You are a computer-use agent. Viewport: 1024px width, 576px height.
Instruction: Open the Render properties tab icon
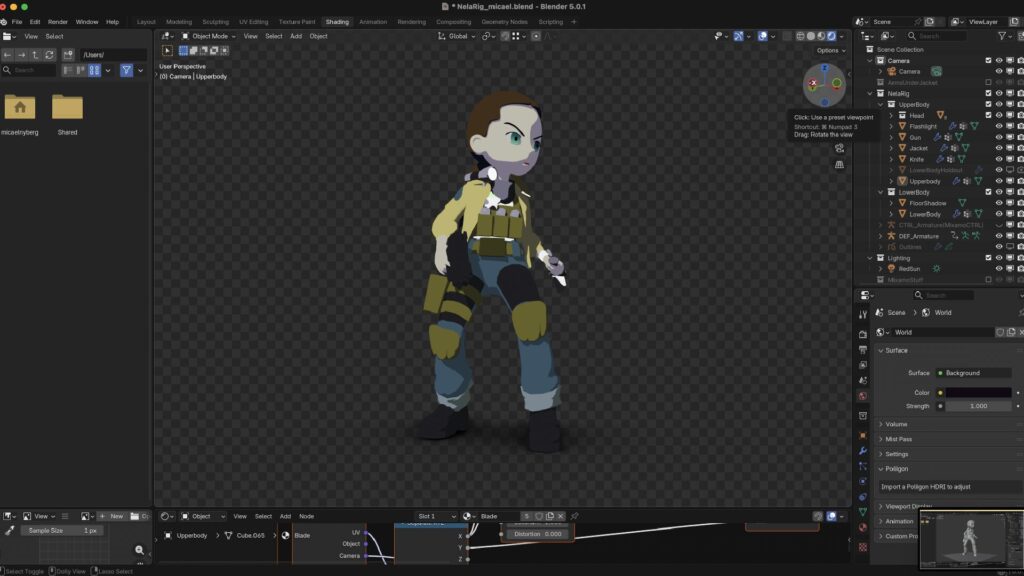click(863, 333)
